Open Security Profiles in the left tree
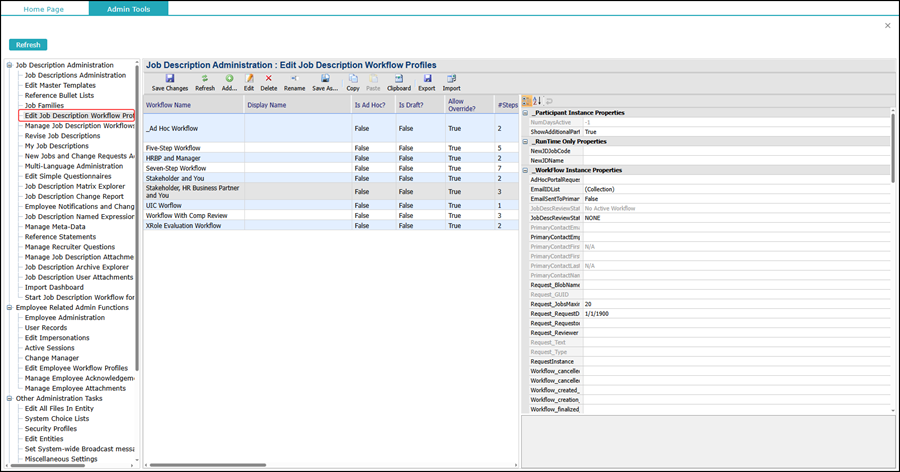This screenshot has width=900, height=472. tap(50, 429)
